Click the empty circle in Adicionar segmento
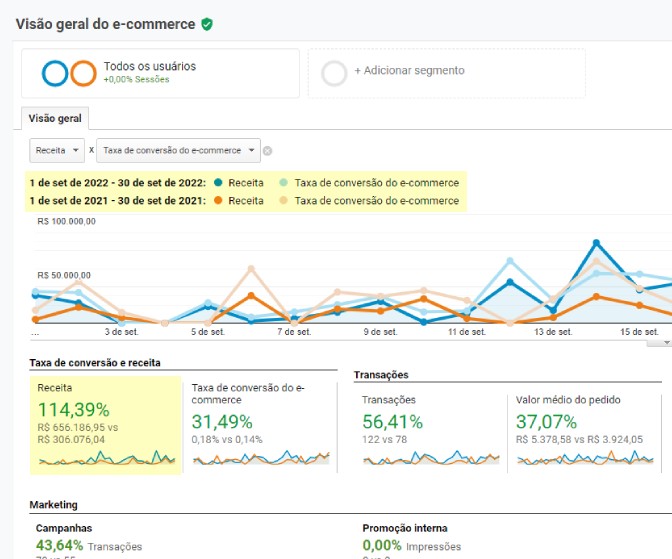 [334, 73]
